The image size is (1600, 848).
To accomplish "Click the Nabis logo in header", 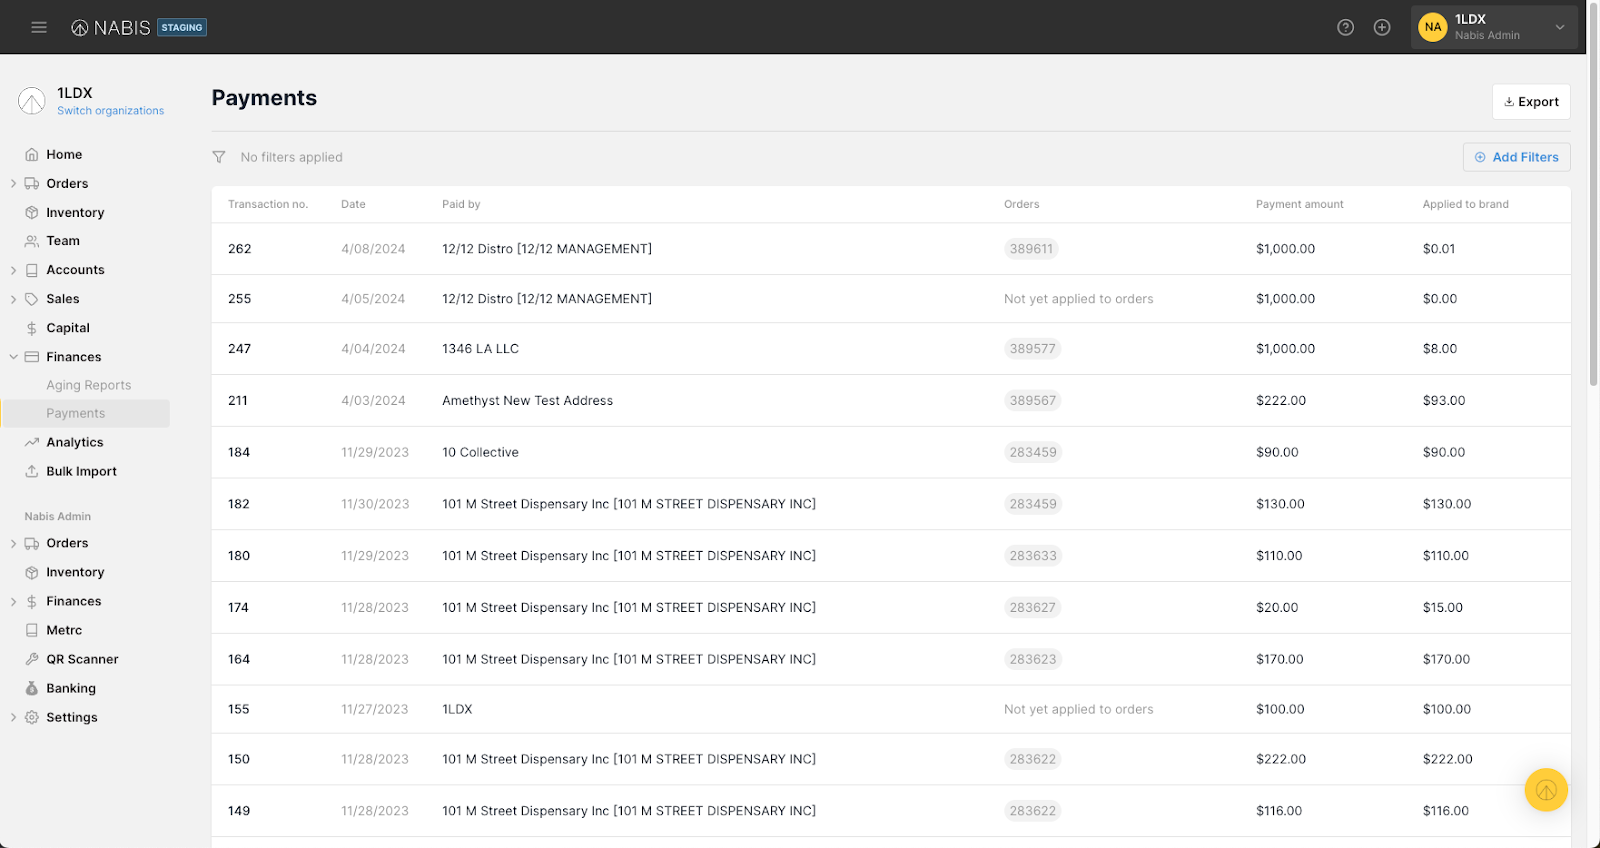I will click(x=111, y=28).
